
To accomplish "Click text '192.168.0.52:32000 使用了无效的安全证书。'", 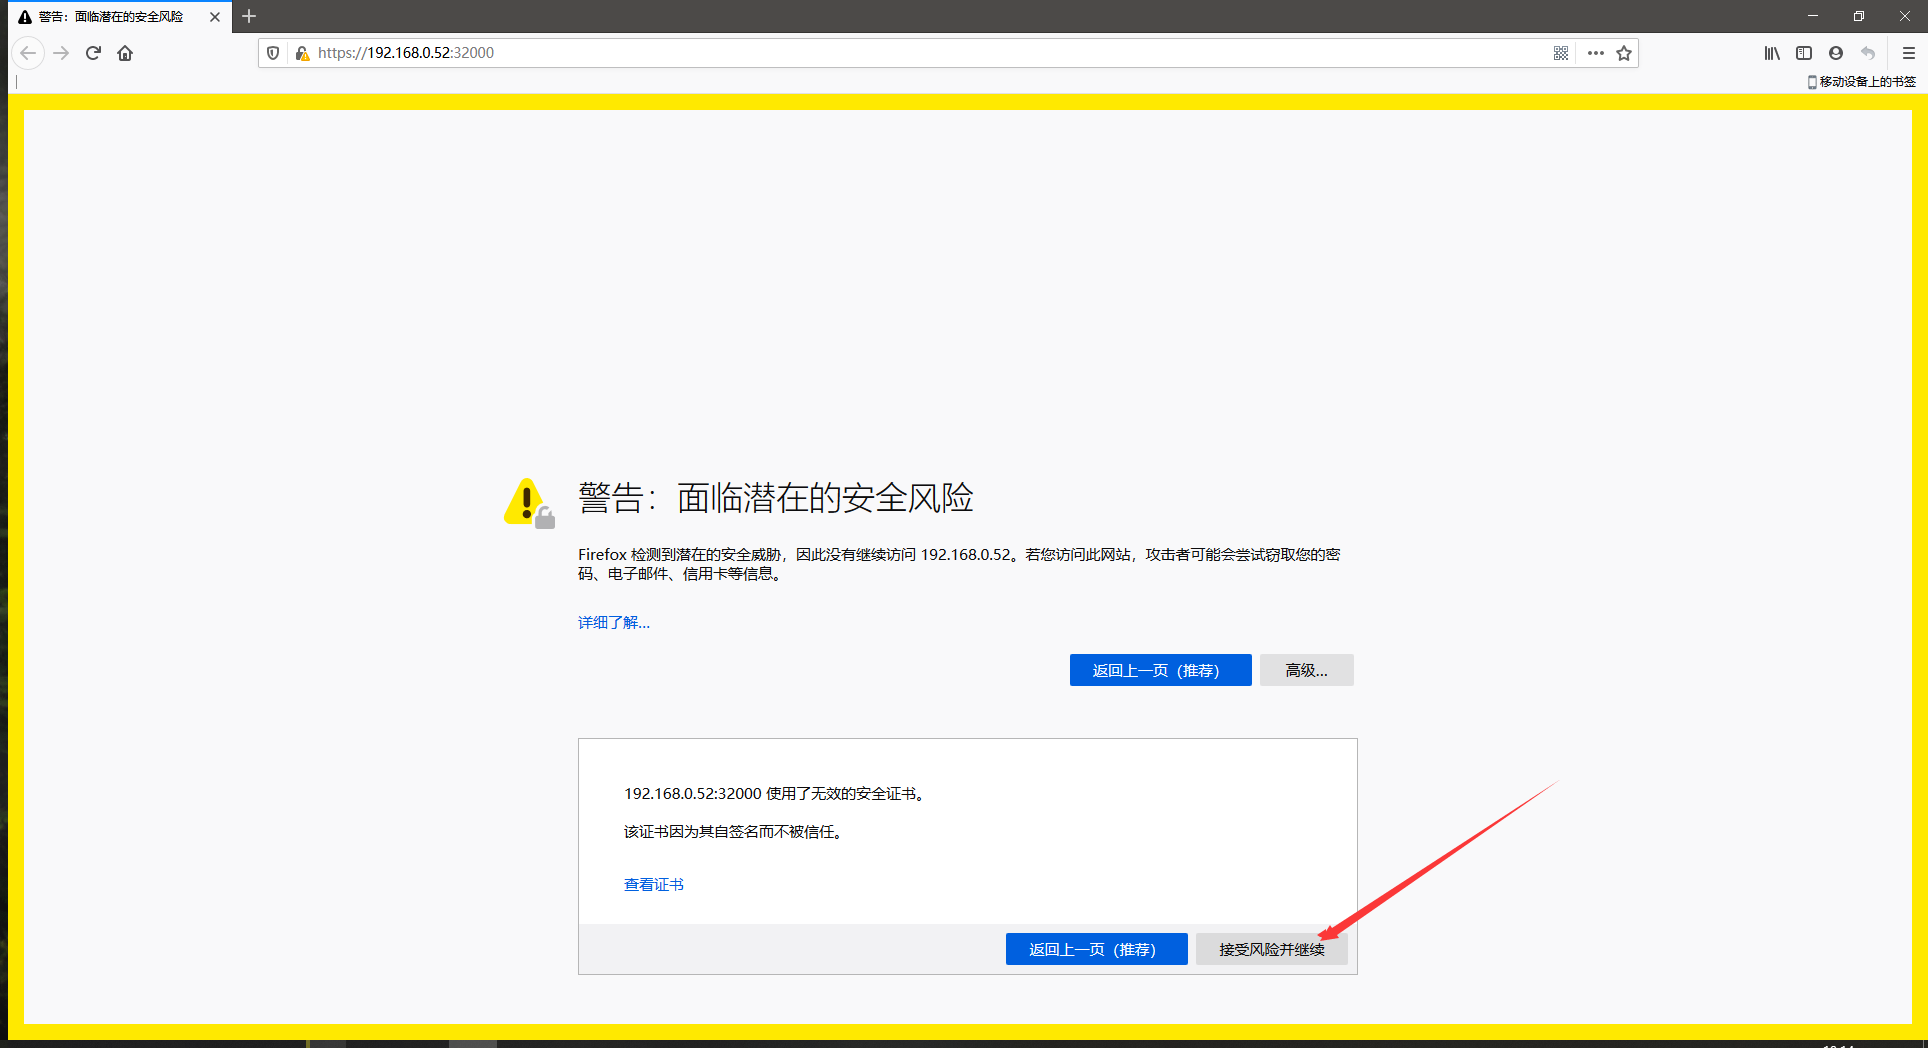I will [777, 793].
